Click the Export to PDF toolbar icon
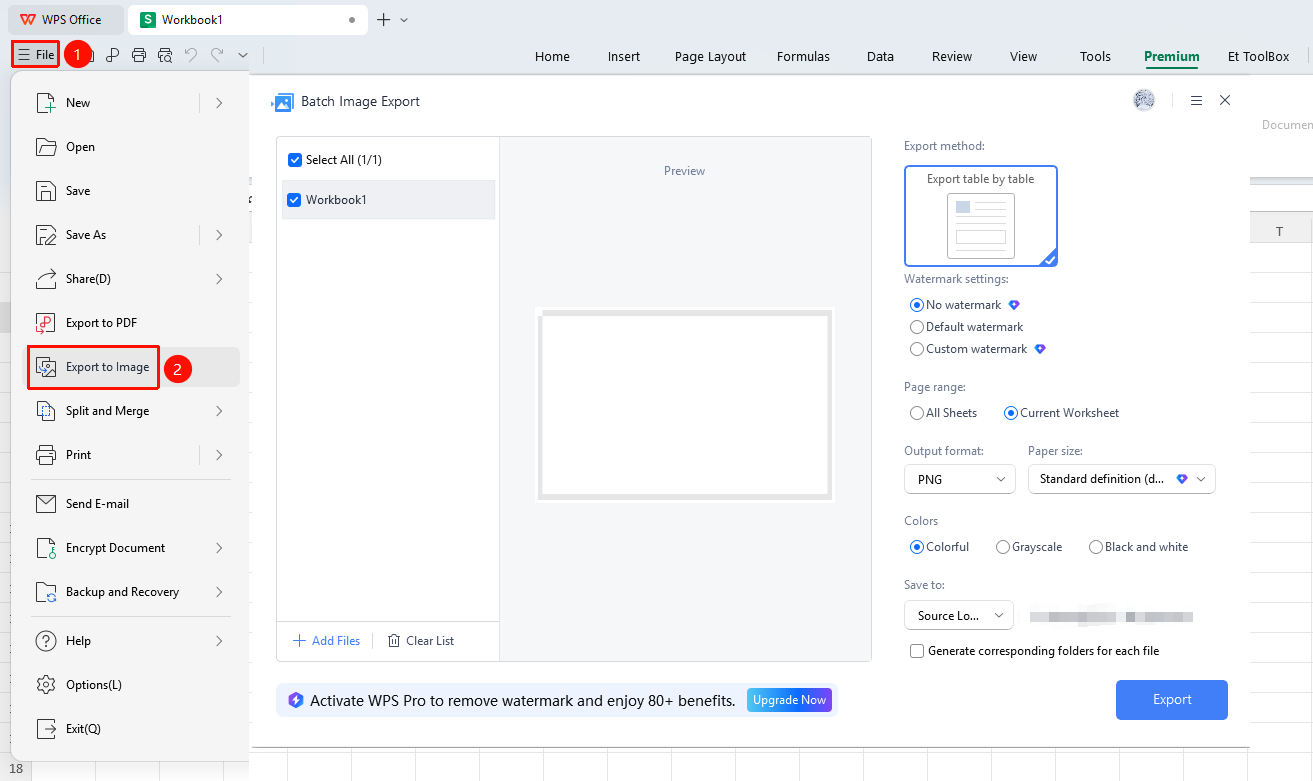The height and width of the screenshot is (781, 1313). coord(113,55)
